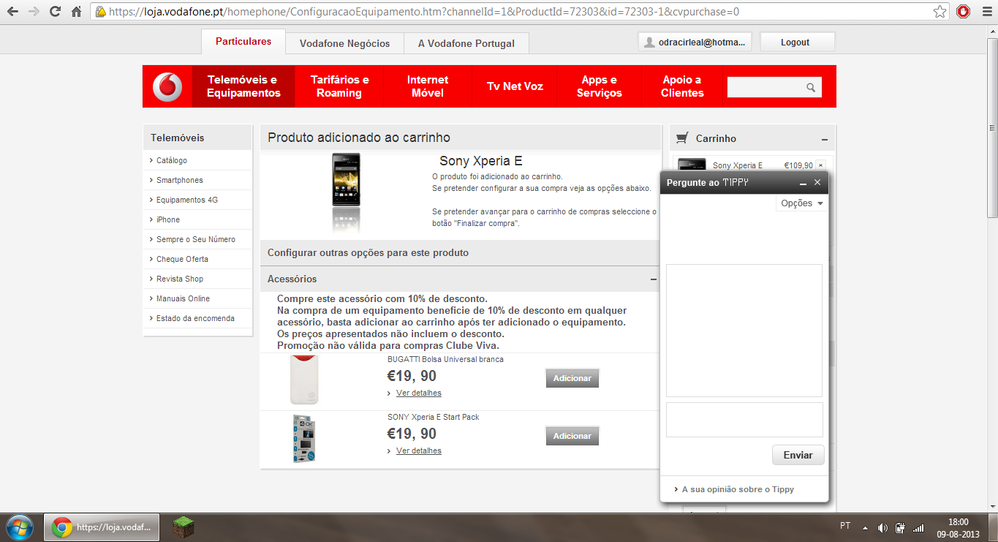Click the browser back arrow
998x542 pixels.
pos(12,12)
